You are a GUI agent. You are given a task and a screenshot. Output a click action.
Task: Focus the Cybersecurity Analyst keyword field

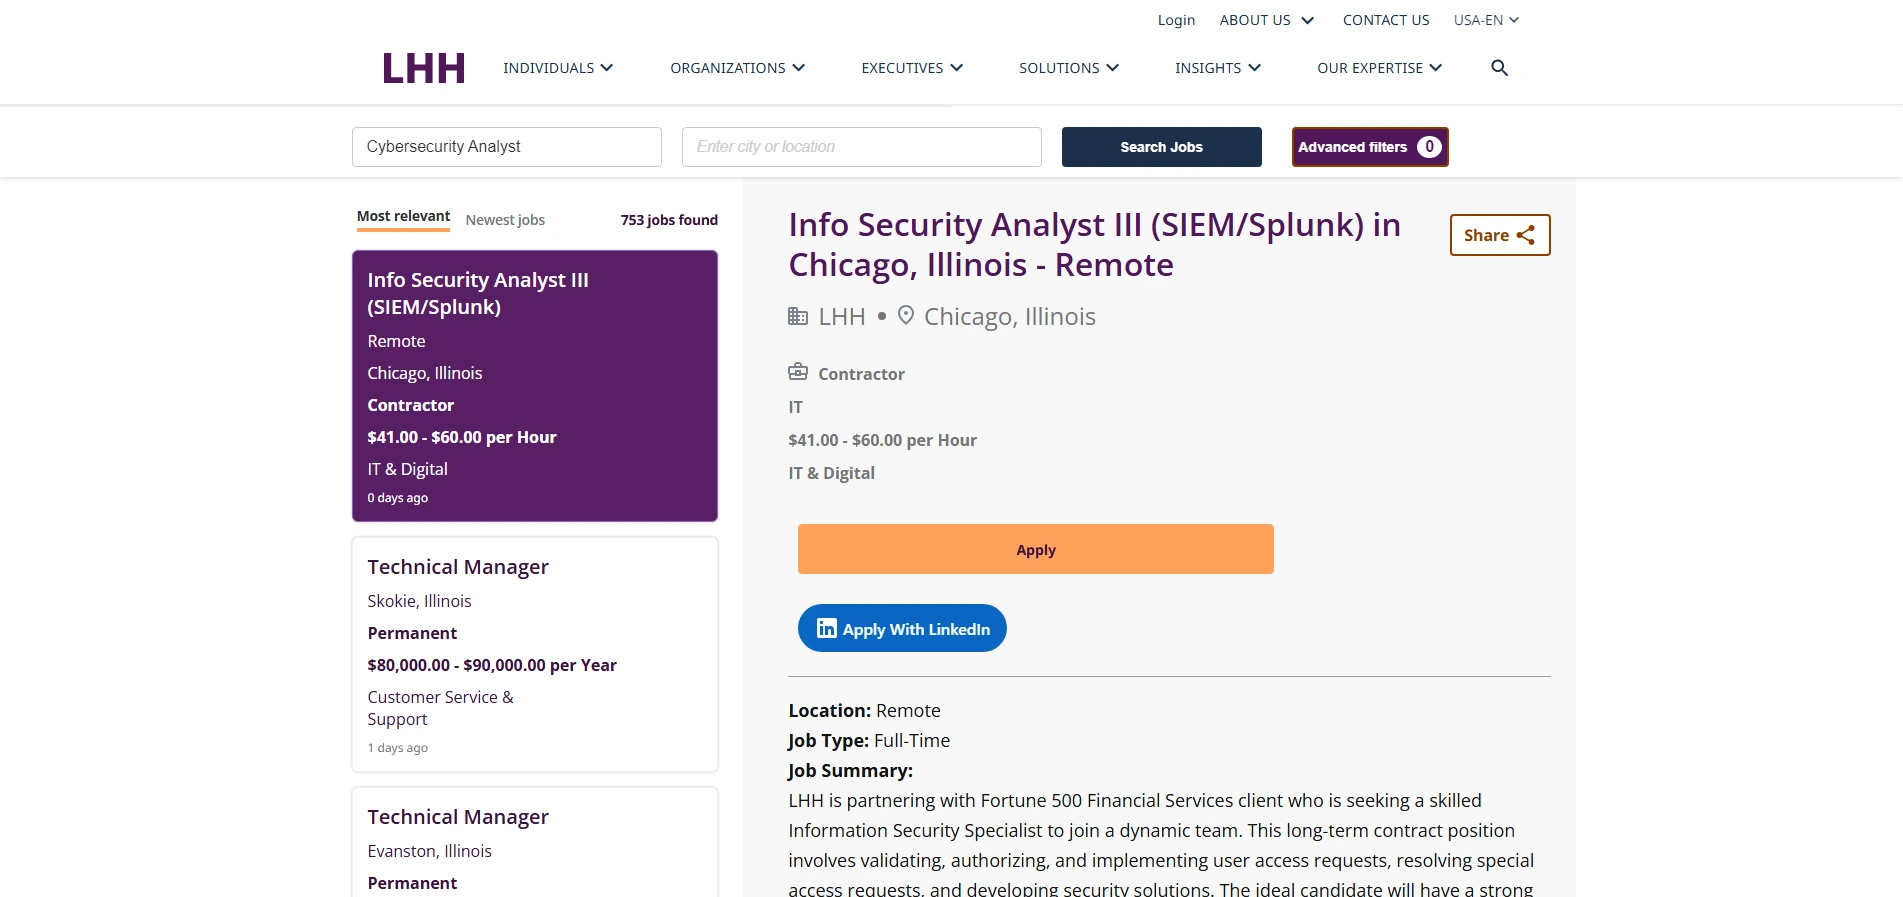pyautogui.click(x=507, y=147)
